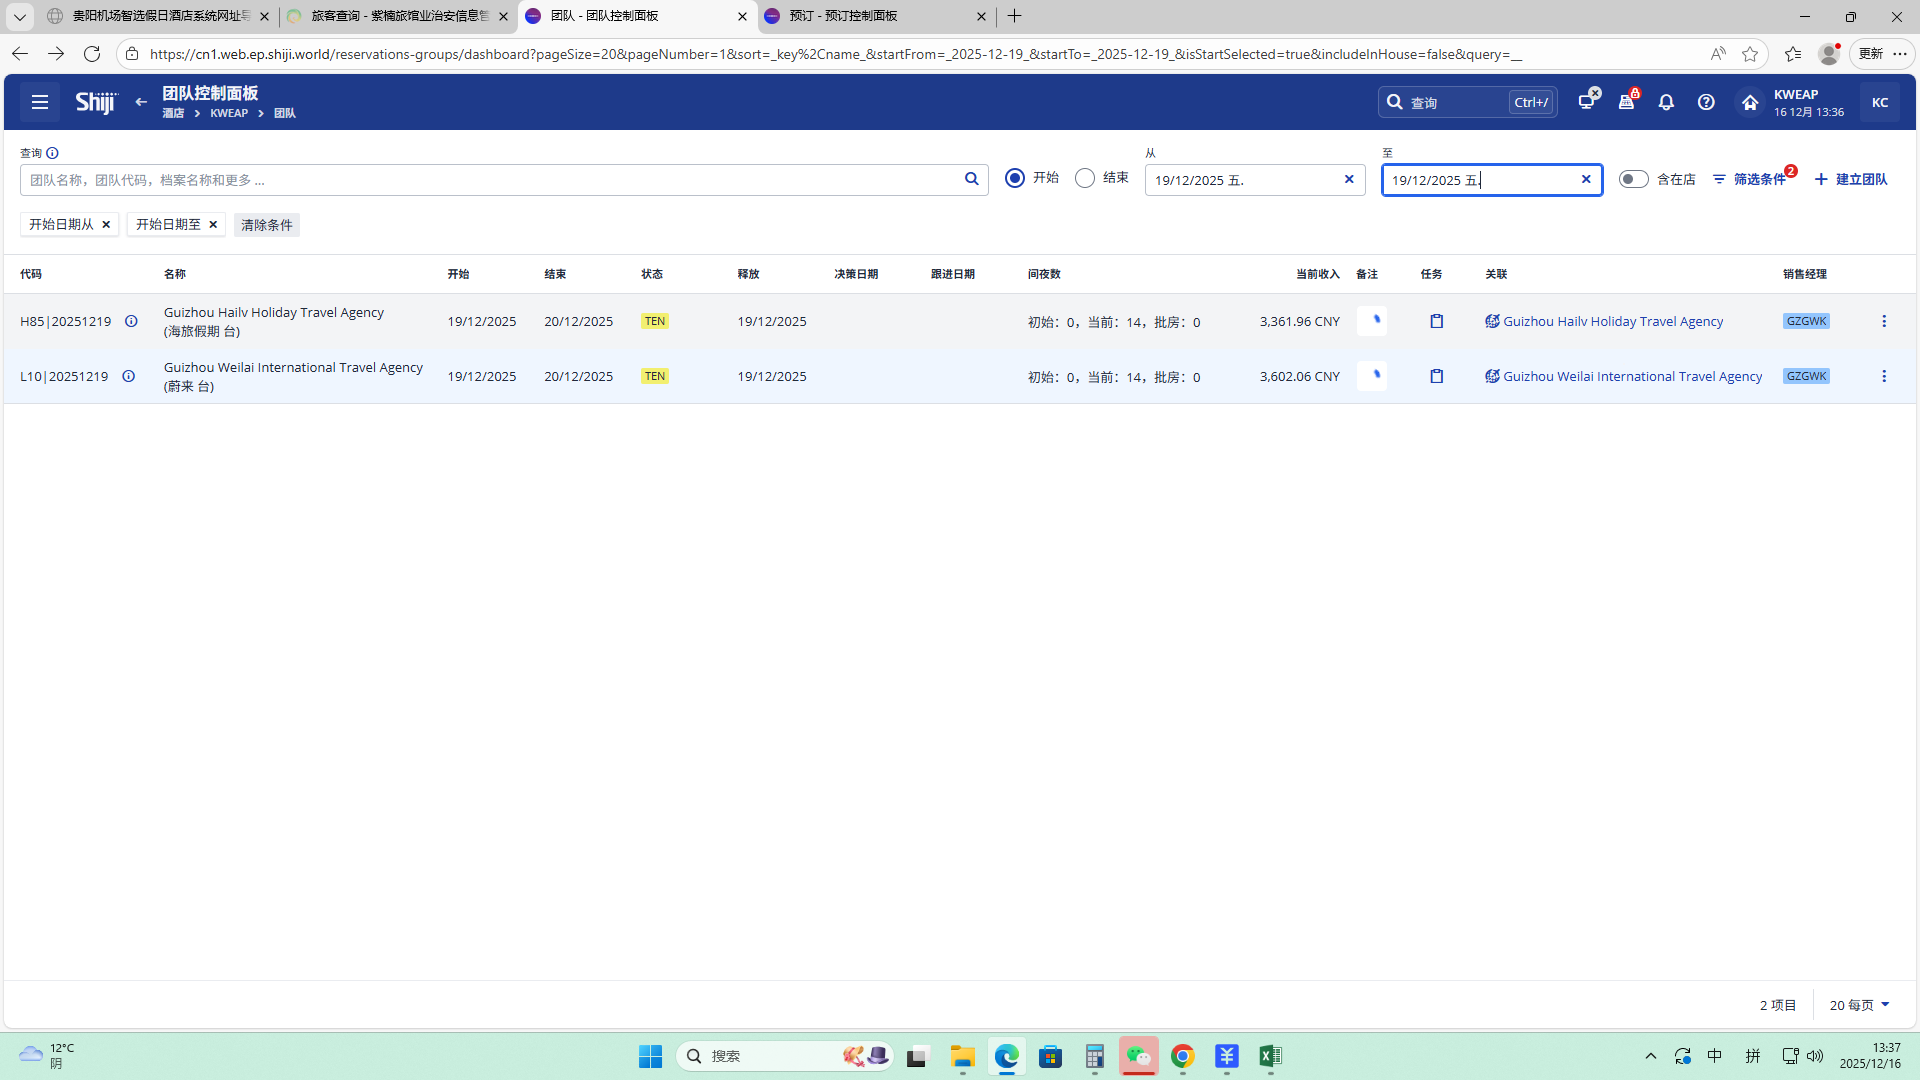Open the KC user profile menu
Viewport: 1920px width, 1080px height.
(1879, 102)
